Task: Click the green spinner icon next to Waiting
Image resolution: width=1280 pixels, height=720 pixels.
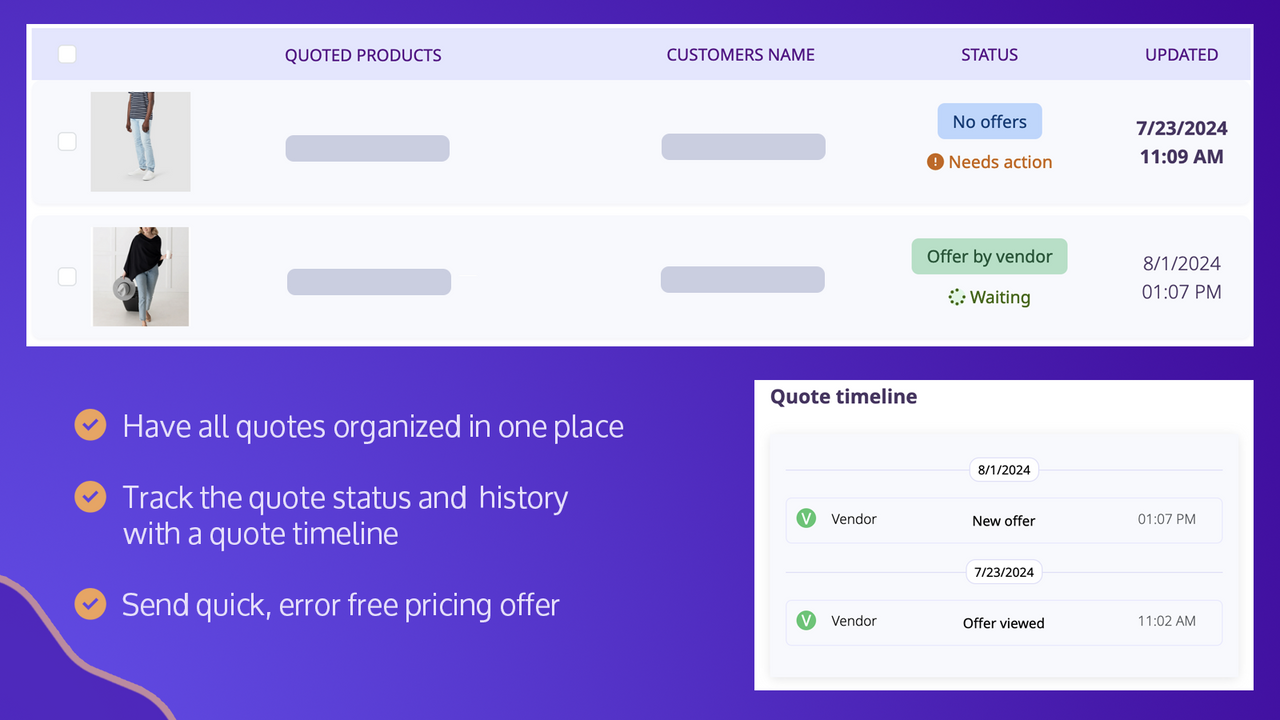Action: pyautogui.click(x=956, y=296)
